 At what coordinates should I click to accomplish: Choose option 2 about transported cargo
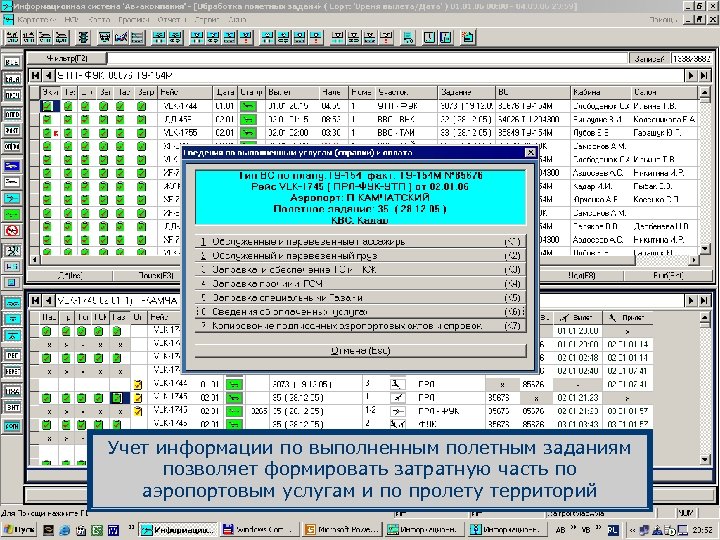tap(360, 256)
